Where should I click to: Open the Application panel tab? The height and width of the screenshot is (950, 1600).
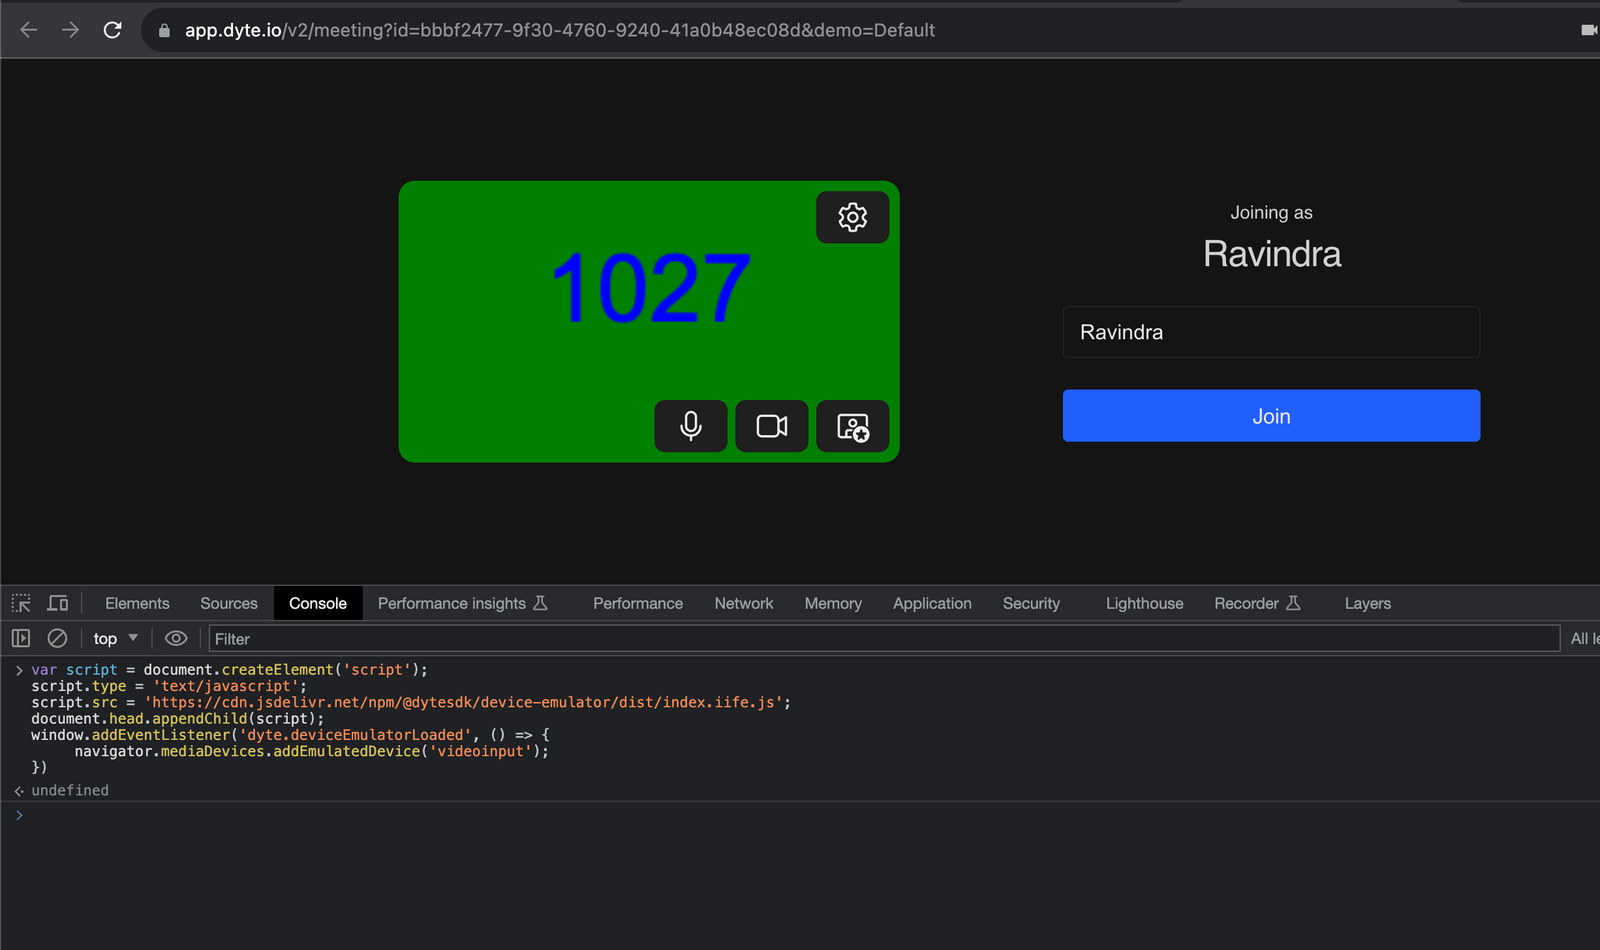pos(931,603)
